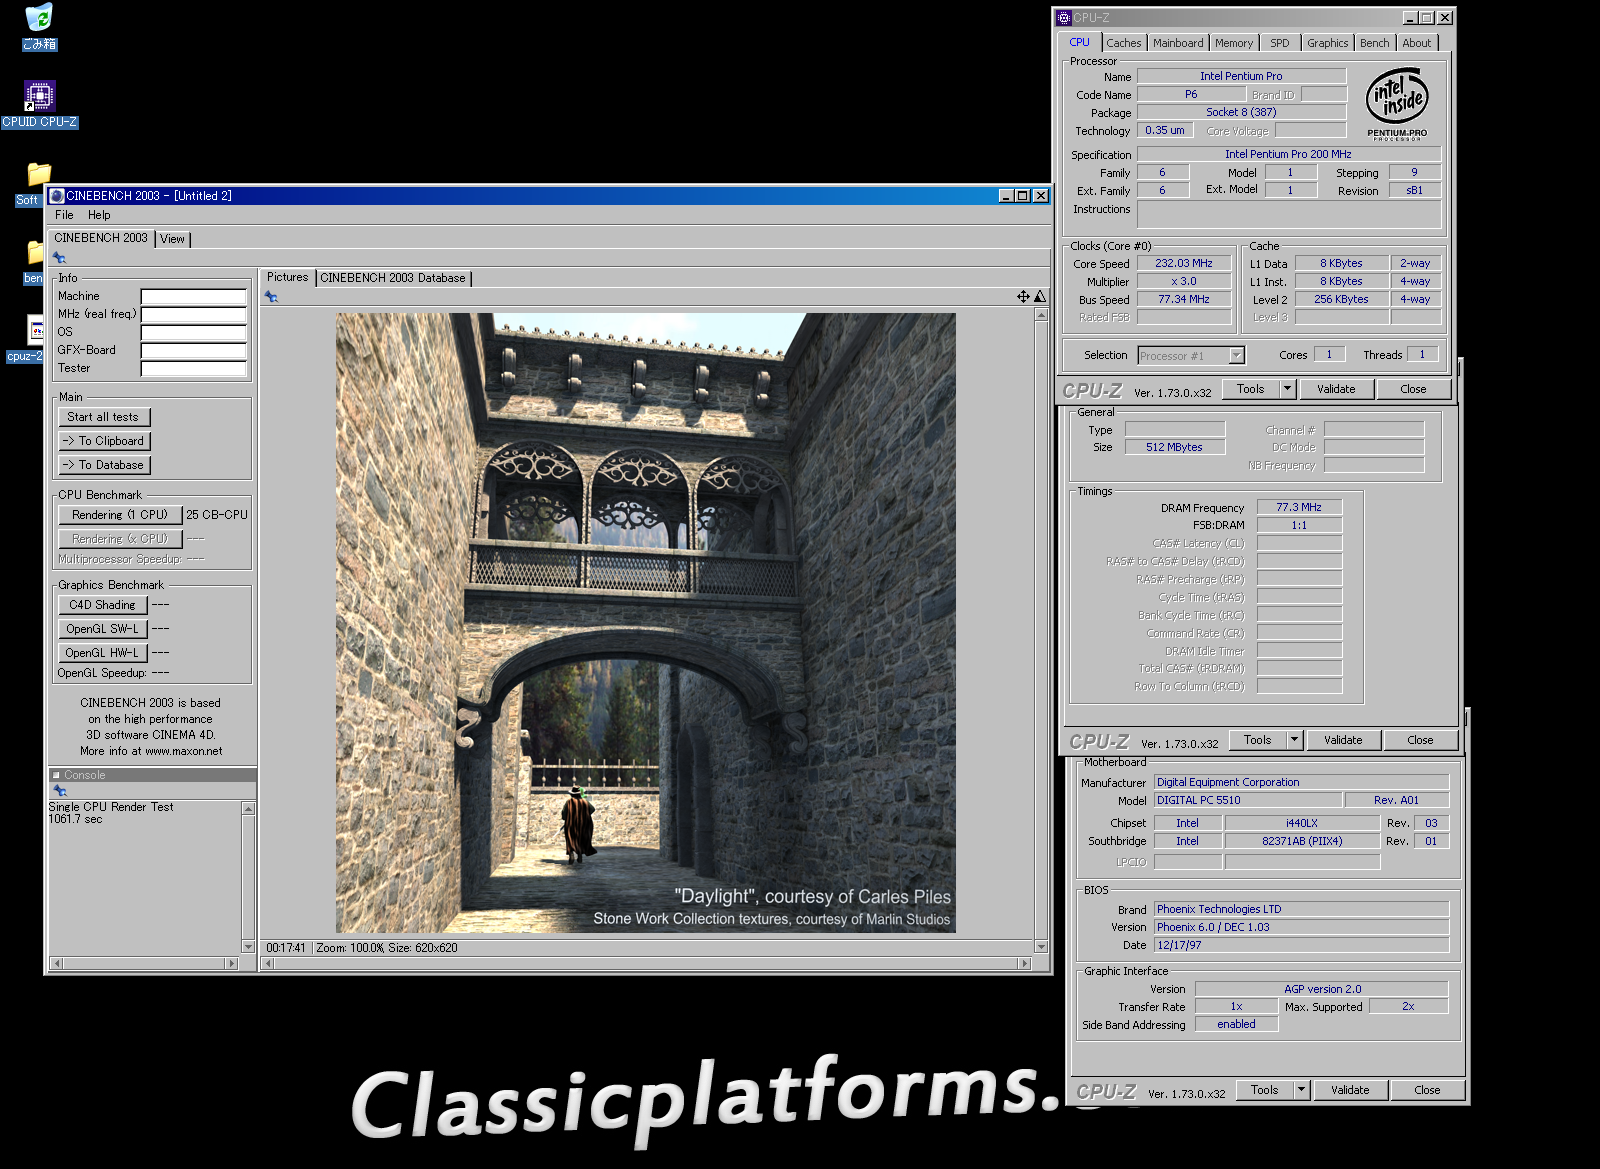The width and height of the screenshot is (1600, 1169).
Task: Run the OpenGL SW-L benchmark
Action: [x=102, y=629]
